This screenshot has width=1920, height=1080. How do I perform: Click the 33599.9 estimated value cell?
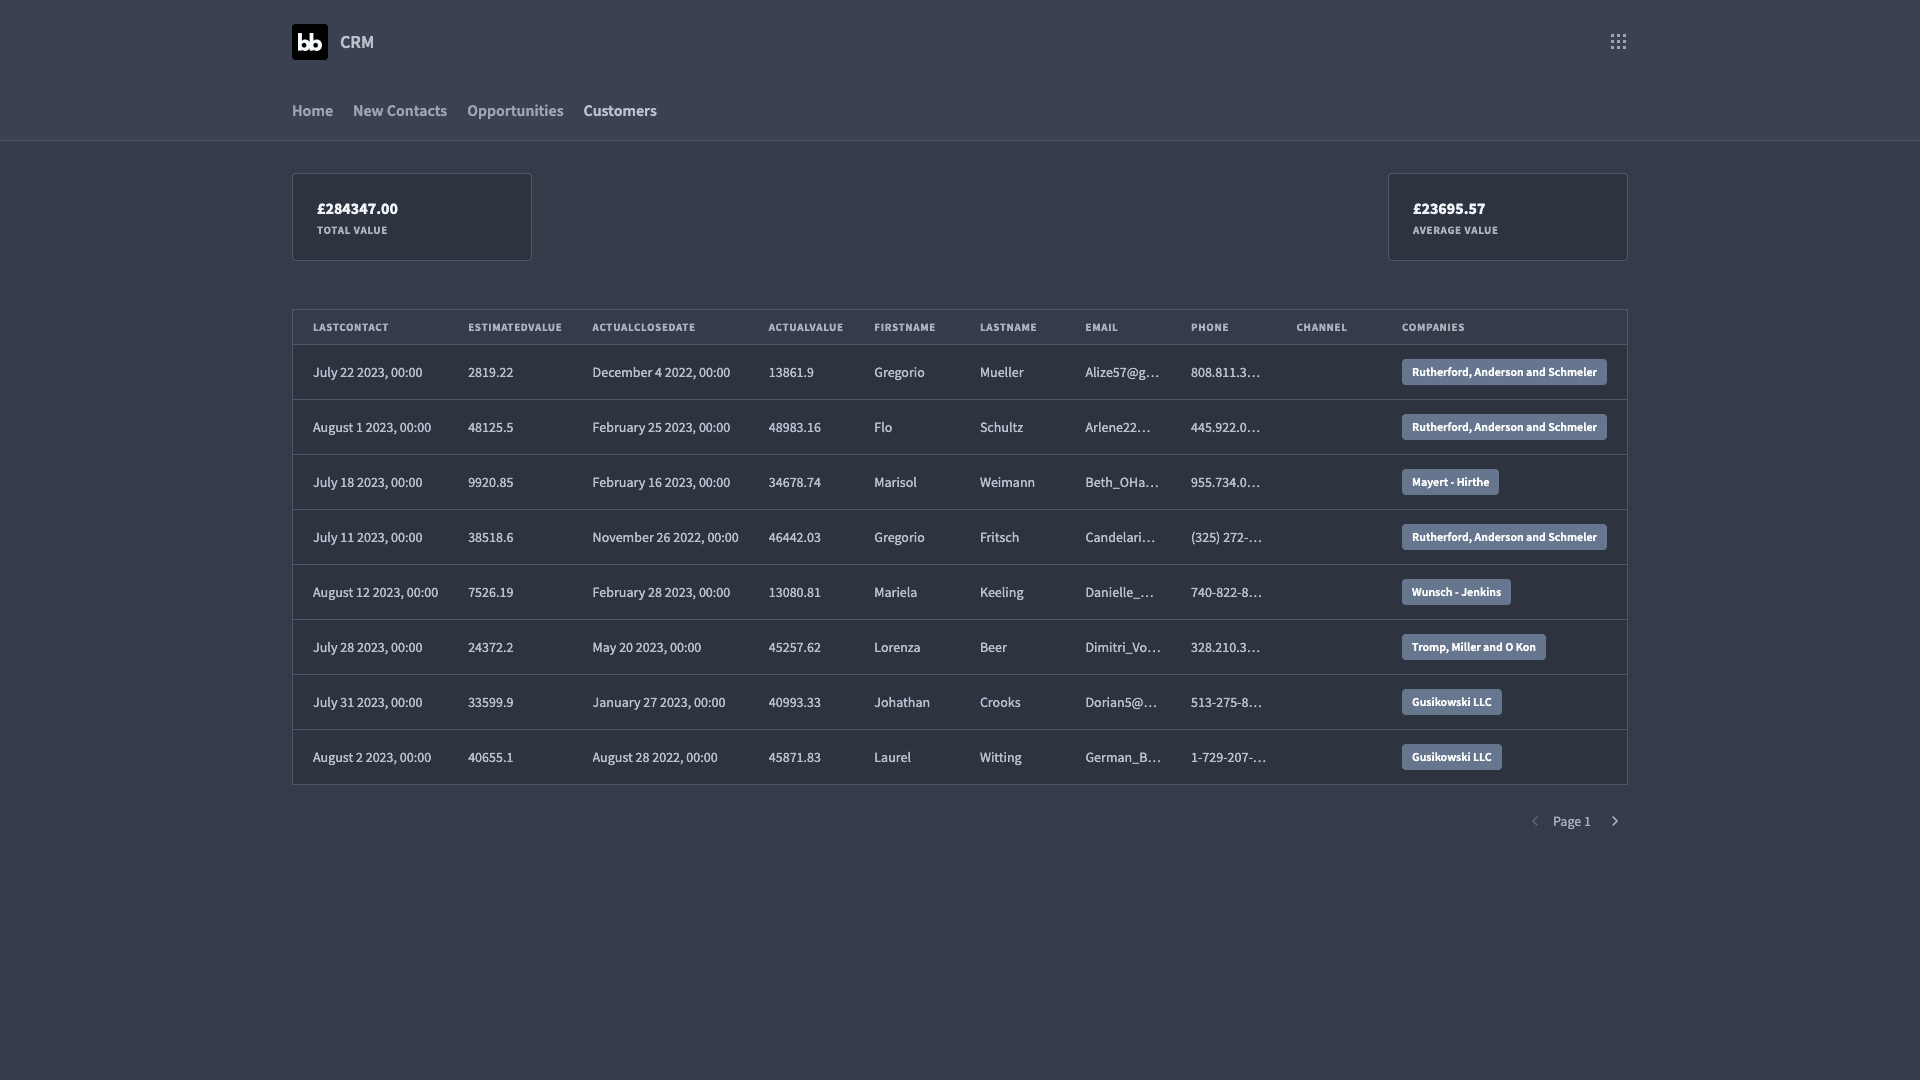coord(490,702)
